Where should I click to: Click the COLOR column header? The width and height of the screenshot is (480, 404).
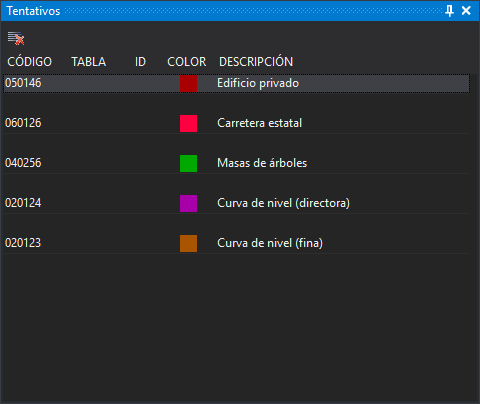(x=187, y=62)
